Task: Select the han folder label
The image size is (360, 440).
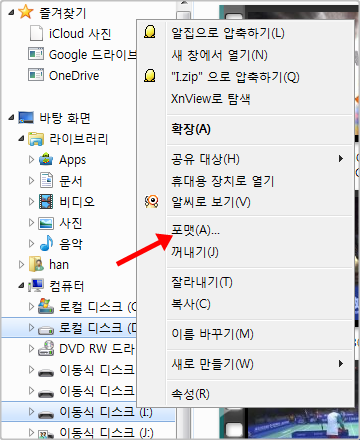Action: pos(59,265)
